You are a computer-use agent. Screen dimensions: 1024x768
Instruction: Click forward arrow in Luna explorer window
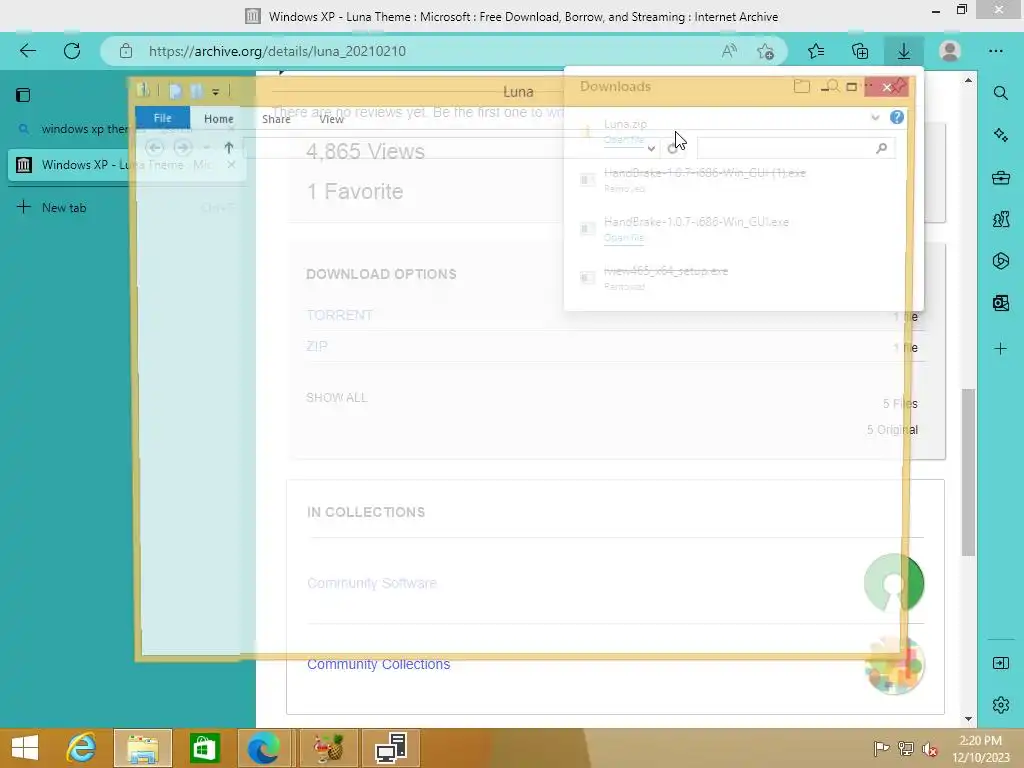point(183,148)
